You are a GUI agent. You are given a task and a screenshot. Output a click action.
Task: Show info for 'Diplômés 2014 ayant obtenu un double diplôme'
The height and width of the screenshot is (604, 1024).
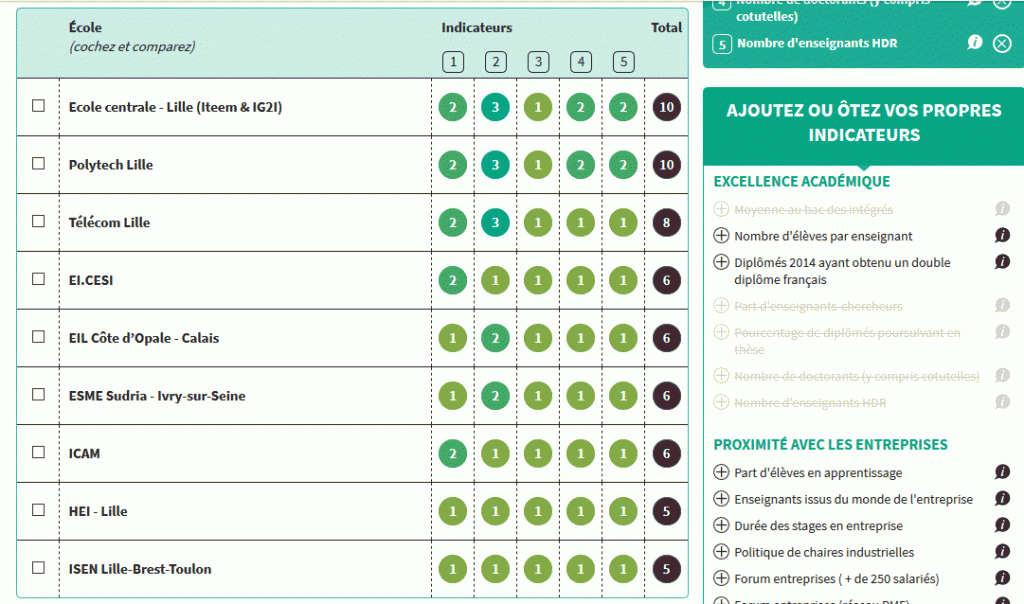(x=1002, y=261)
